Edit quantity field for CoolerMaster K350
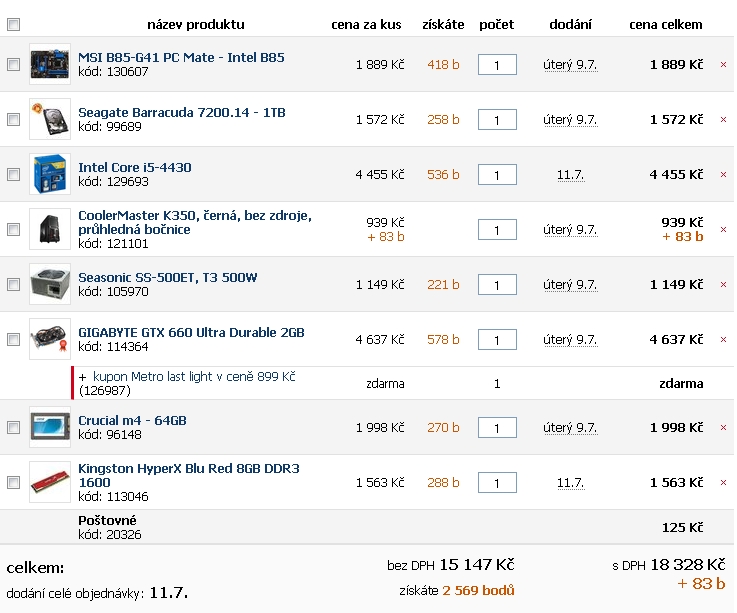 tap(497, 230)
